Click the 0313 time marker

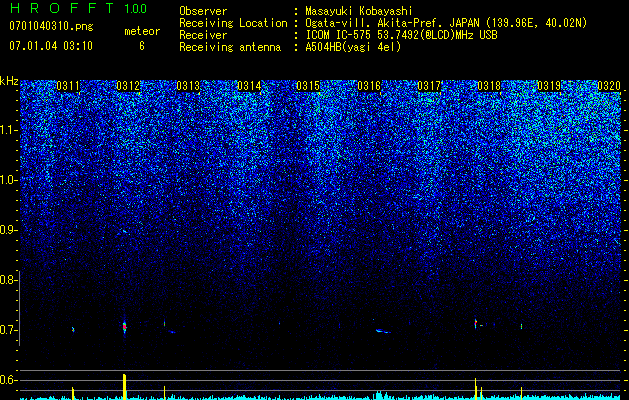pyautogui.click(x=188, y=86)
